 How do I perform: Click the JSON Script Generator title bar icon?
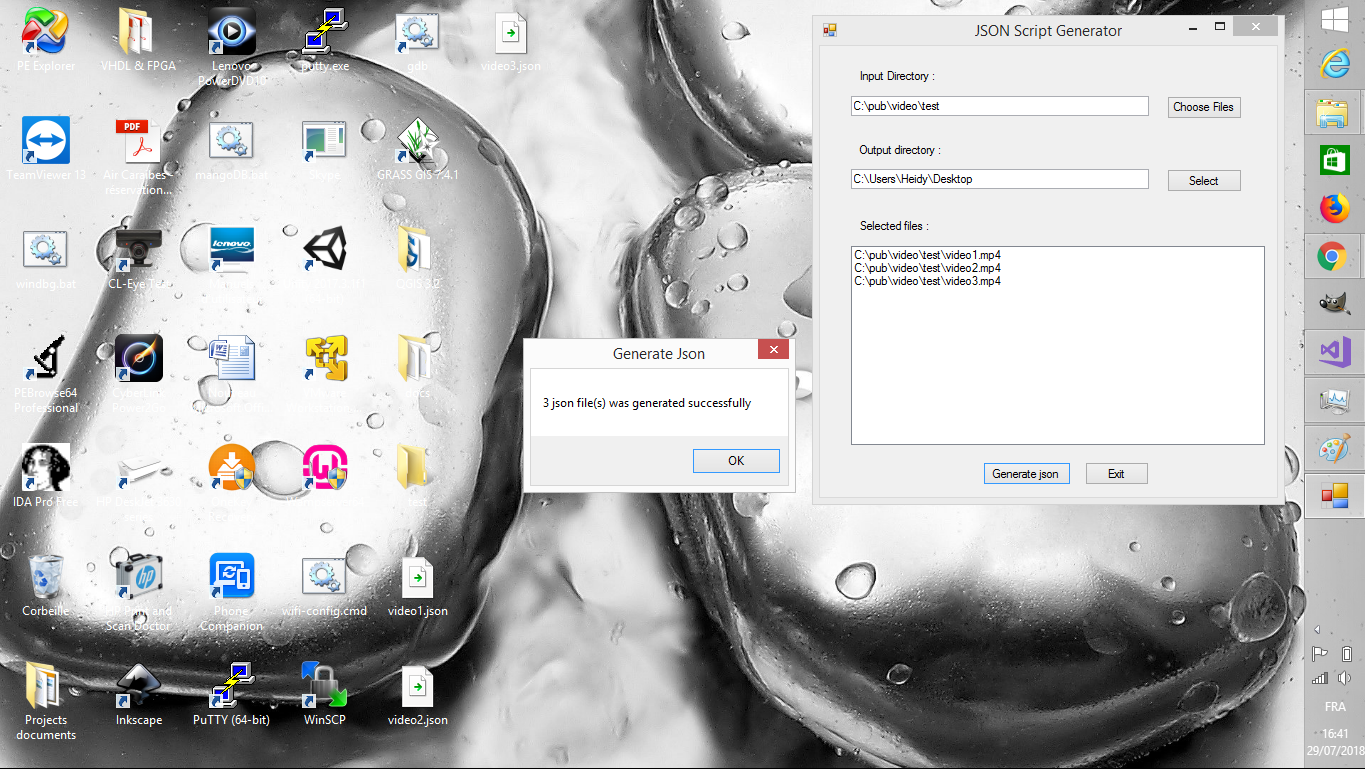click(x=829, y=30)
